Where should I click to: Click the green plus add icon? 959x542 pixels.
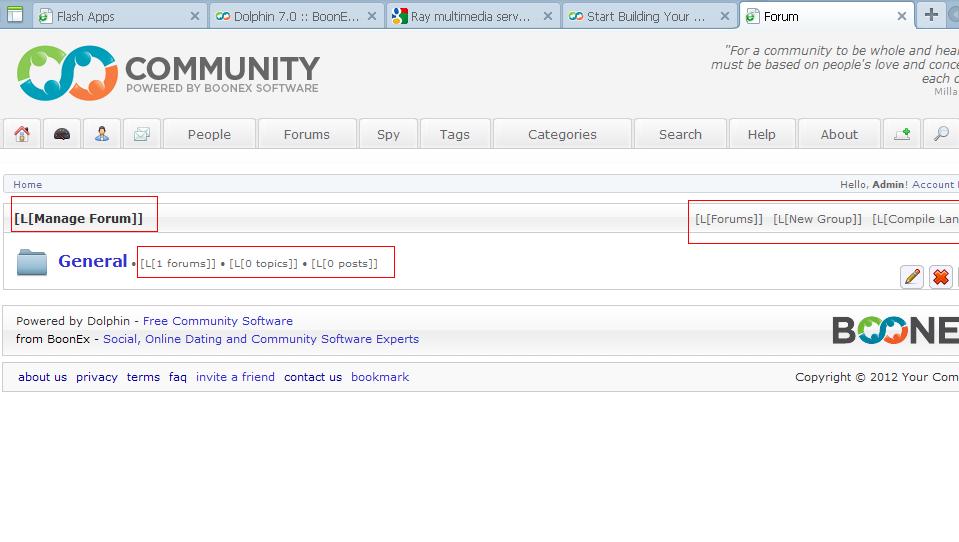pyautogui.click(x=902, y=134)
